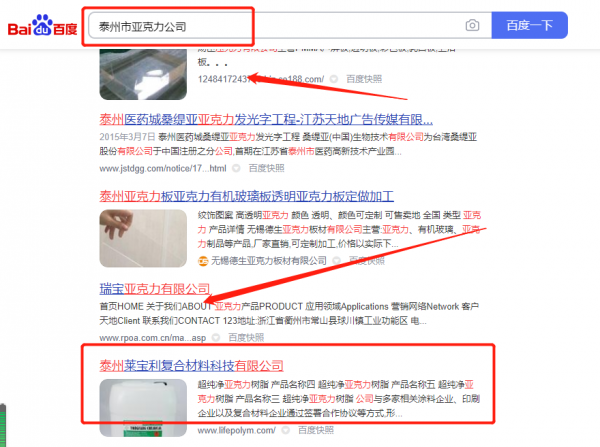Open 泰州亚克力板亚克力有机玻璃板 result title
The height and width of the screenshot is (447, 600).
(x=246, y=196)
